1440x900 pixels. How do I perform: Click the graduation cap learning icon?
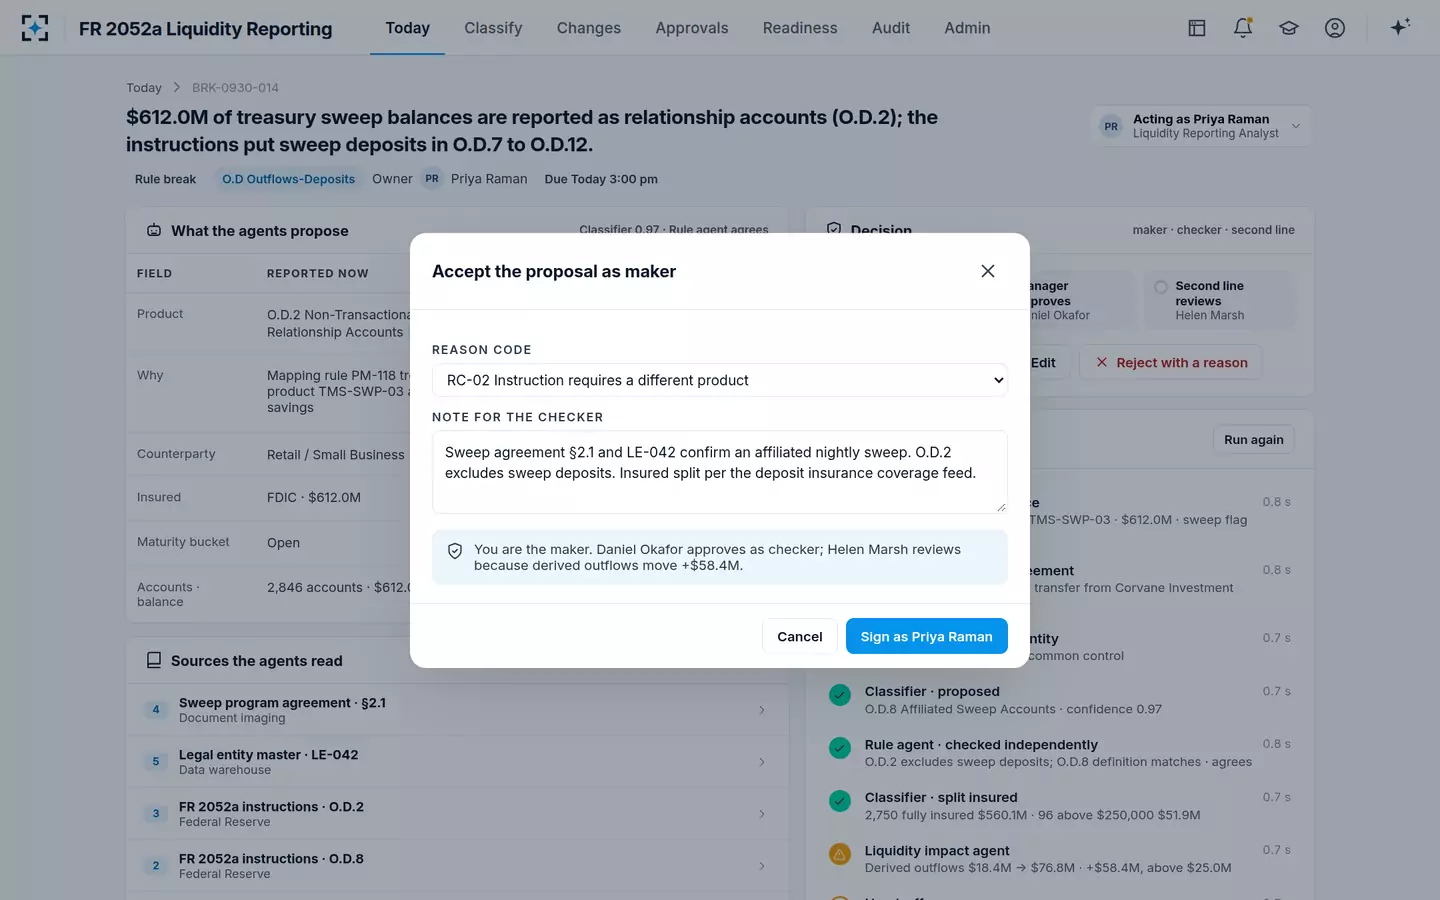click(1289, 28)
